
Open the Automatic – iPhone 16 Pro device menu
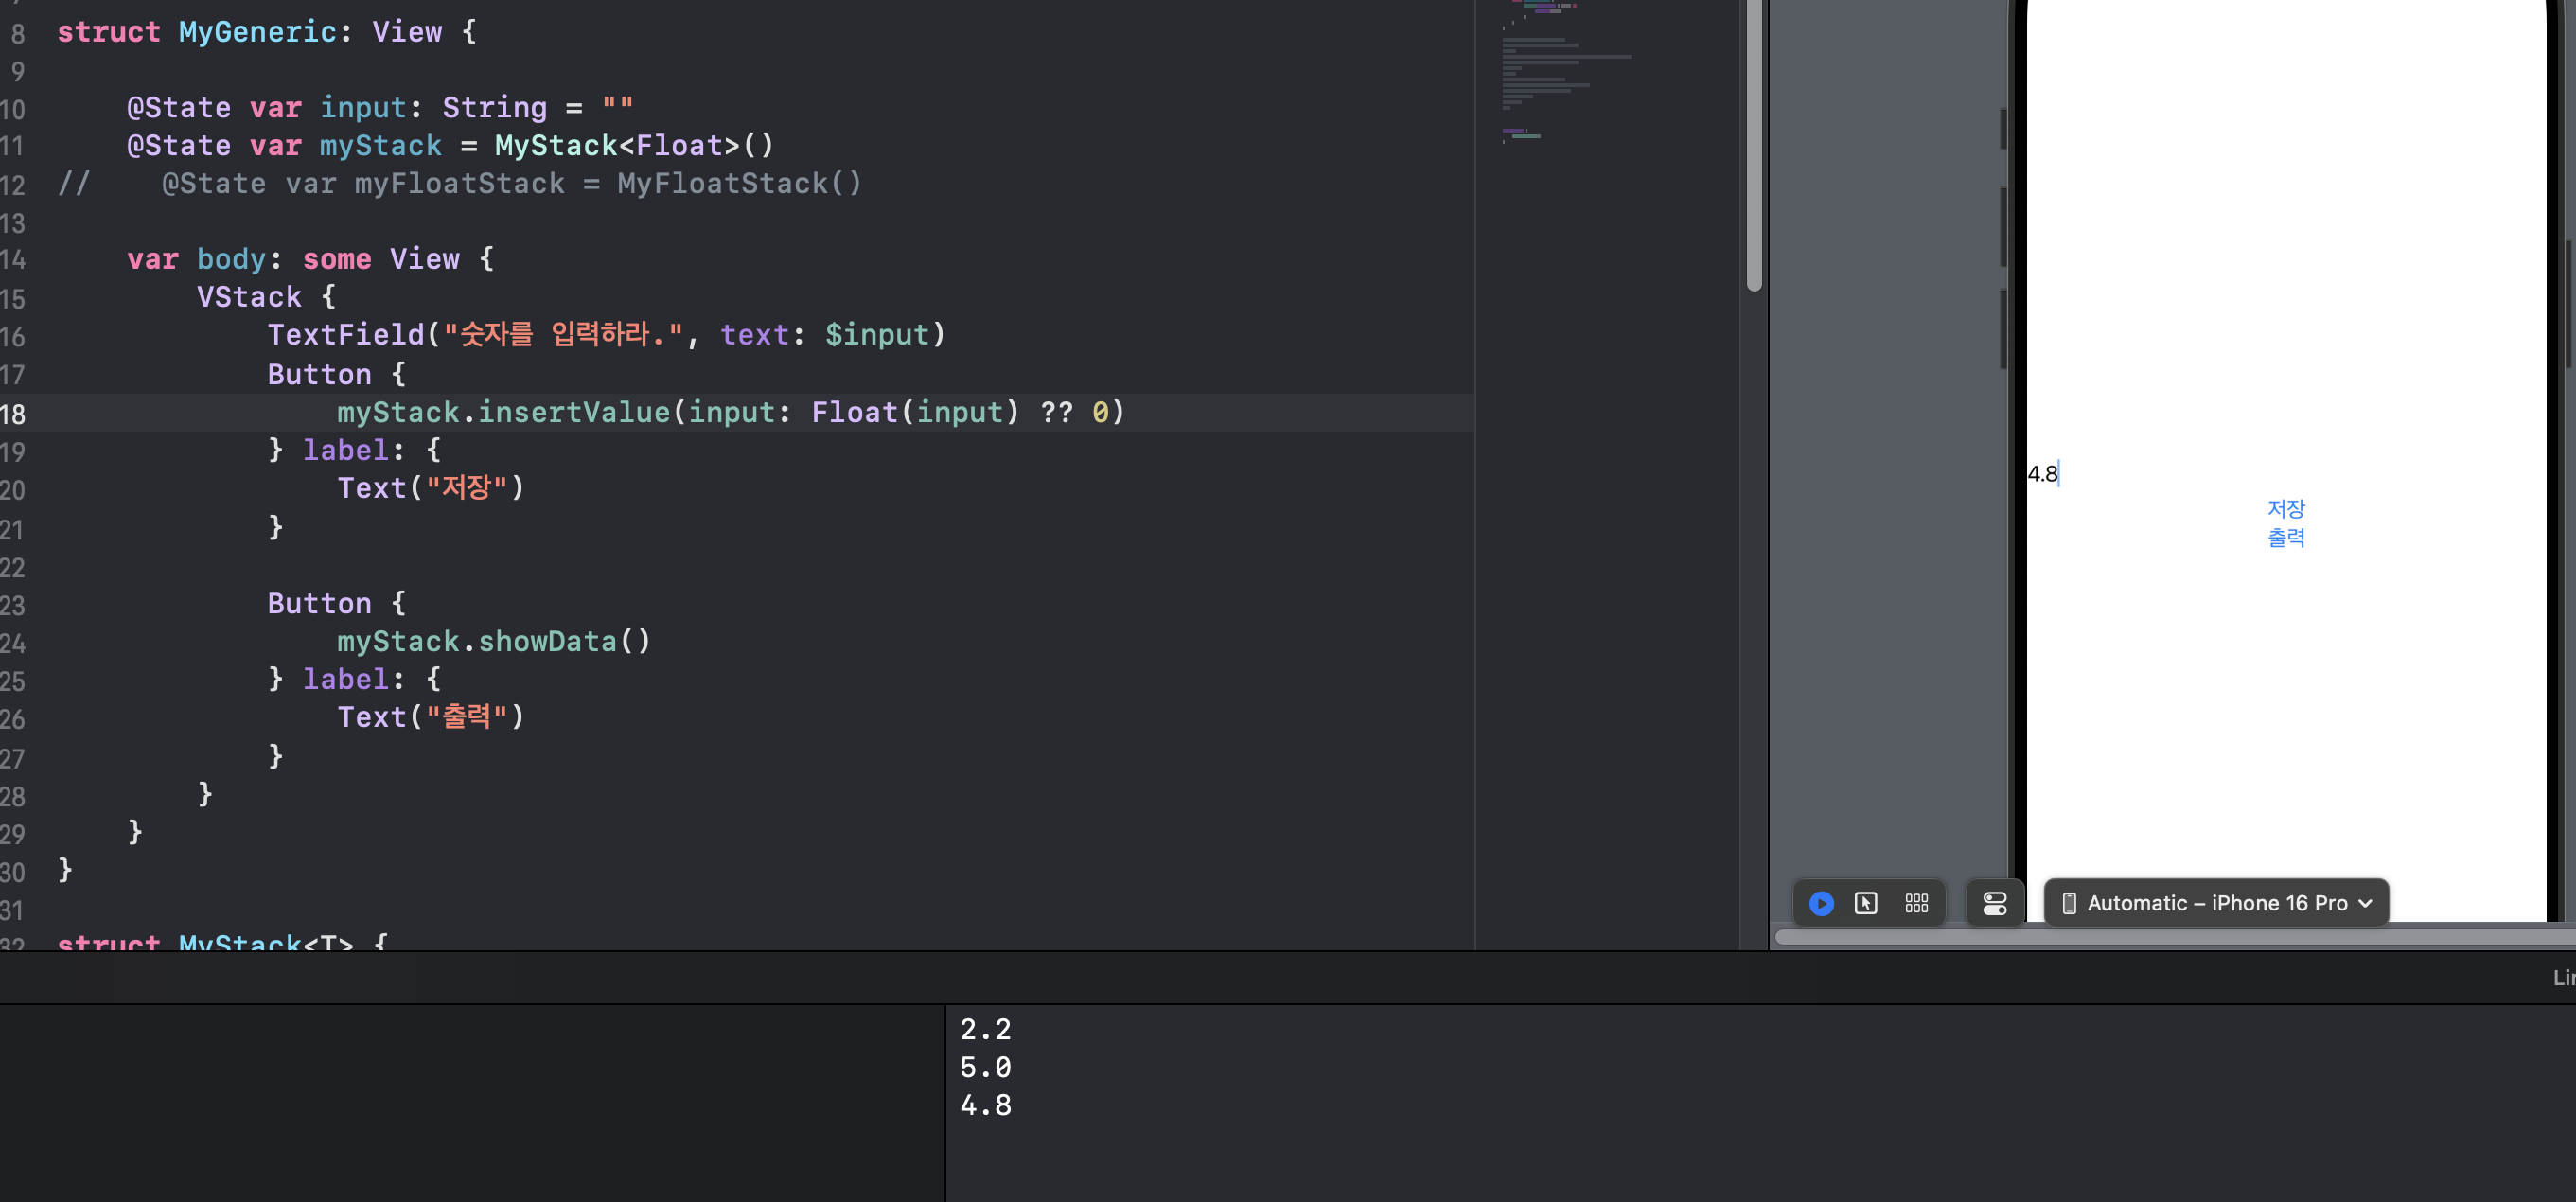pyautogui.click(x=2216, y=903)
